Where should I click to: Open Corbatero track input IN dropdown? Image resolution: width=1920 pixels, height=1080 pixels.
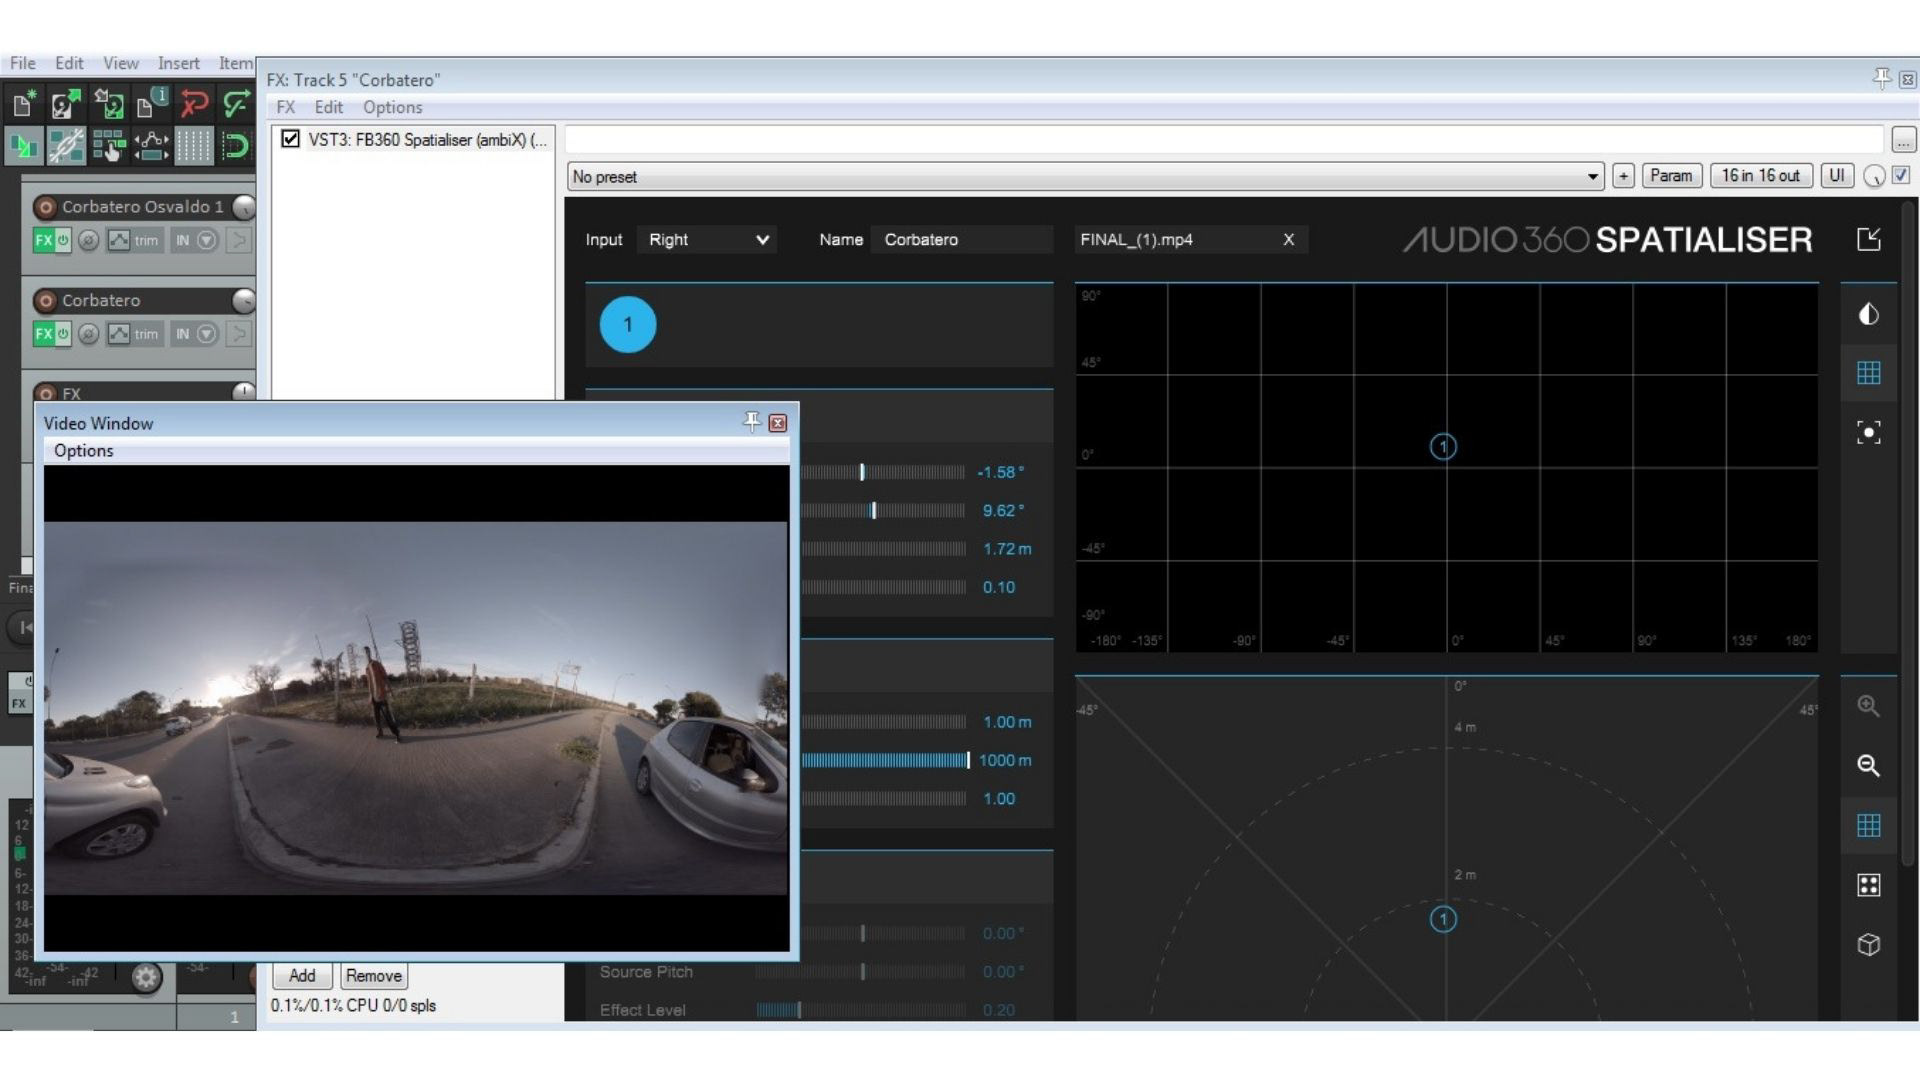pos(206,334)
